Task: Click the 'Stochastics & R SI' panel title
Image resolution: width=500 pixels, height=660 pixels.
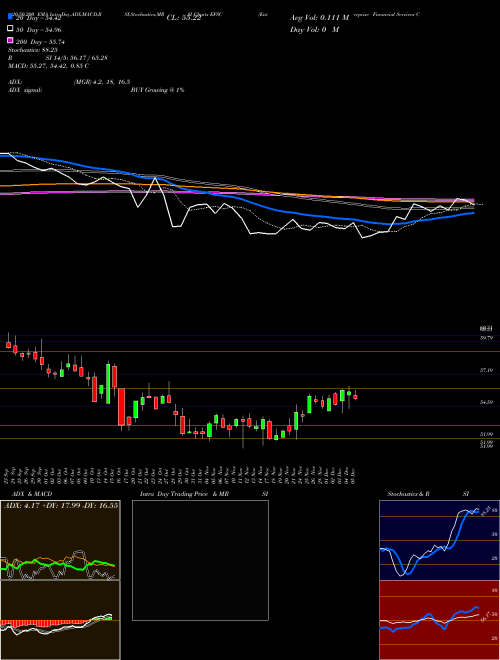Action: pyautogui.click(x=428, y=494)
